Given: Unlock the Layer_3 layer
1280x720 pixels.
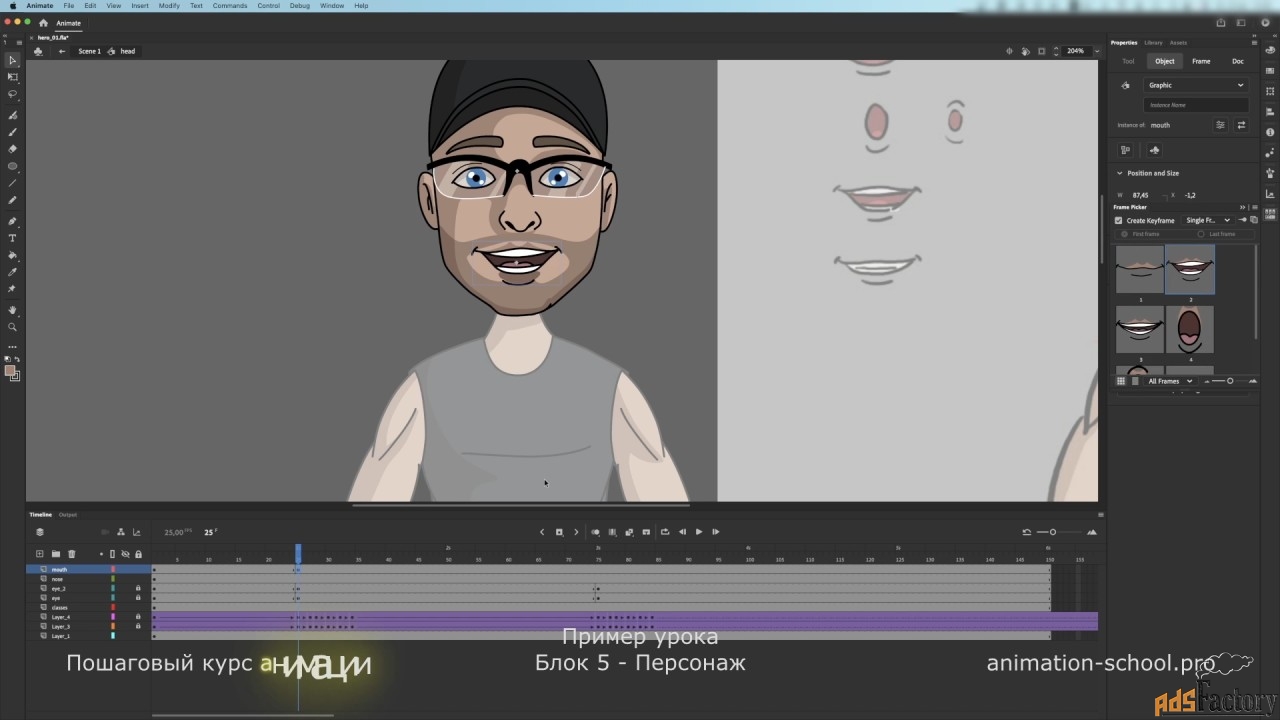Looking at the screenshot, I should pyautogui.click(x=138, y=626).
